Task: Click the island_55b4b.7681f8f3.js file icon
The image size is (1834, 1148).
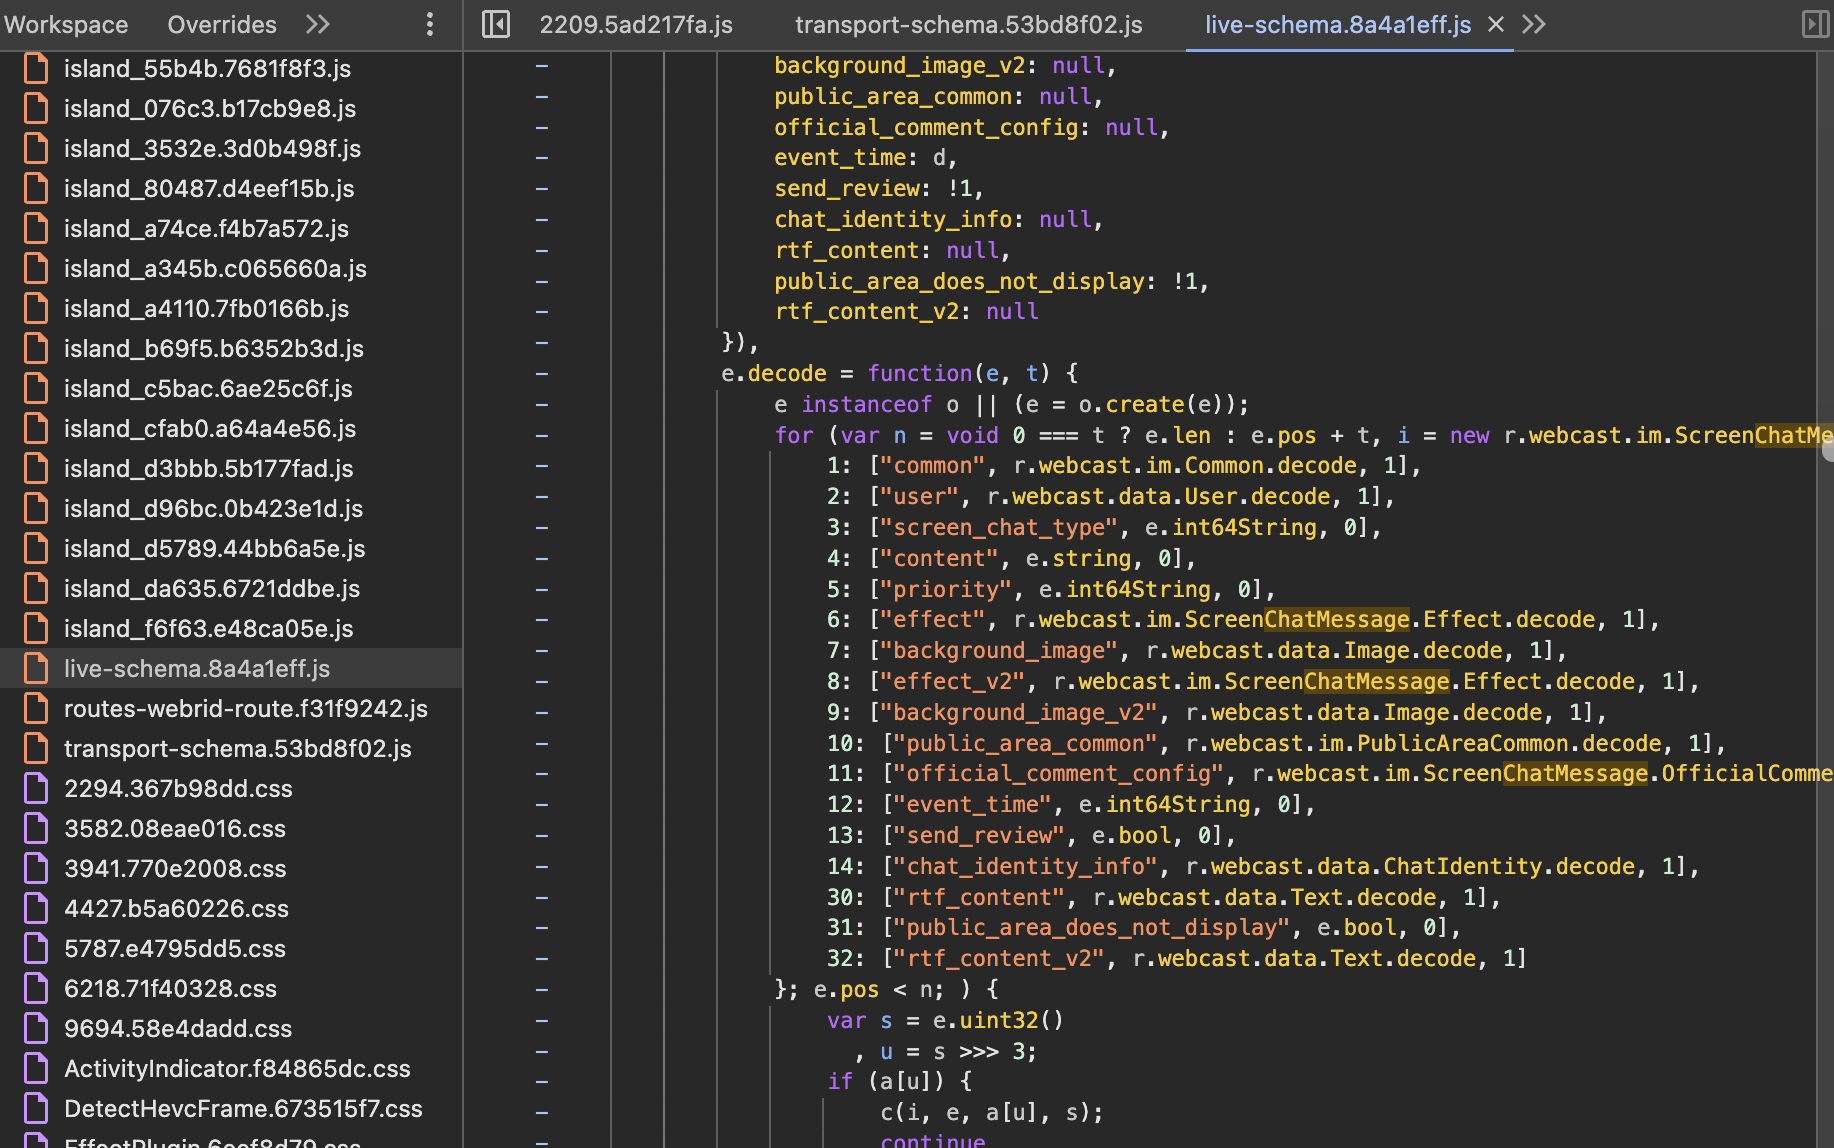Action: tap(36, 68)
